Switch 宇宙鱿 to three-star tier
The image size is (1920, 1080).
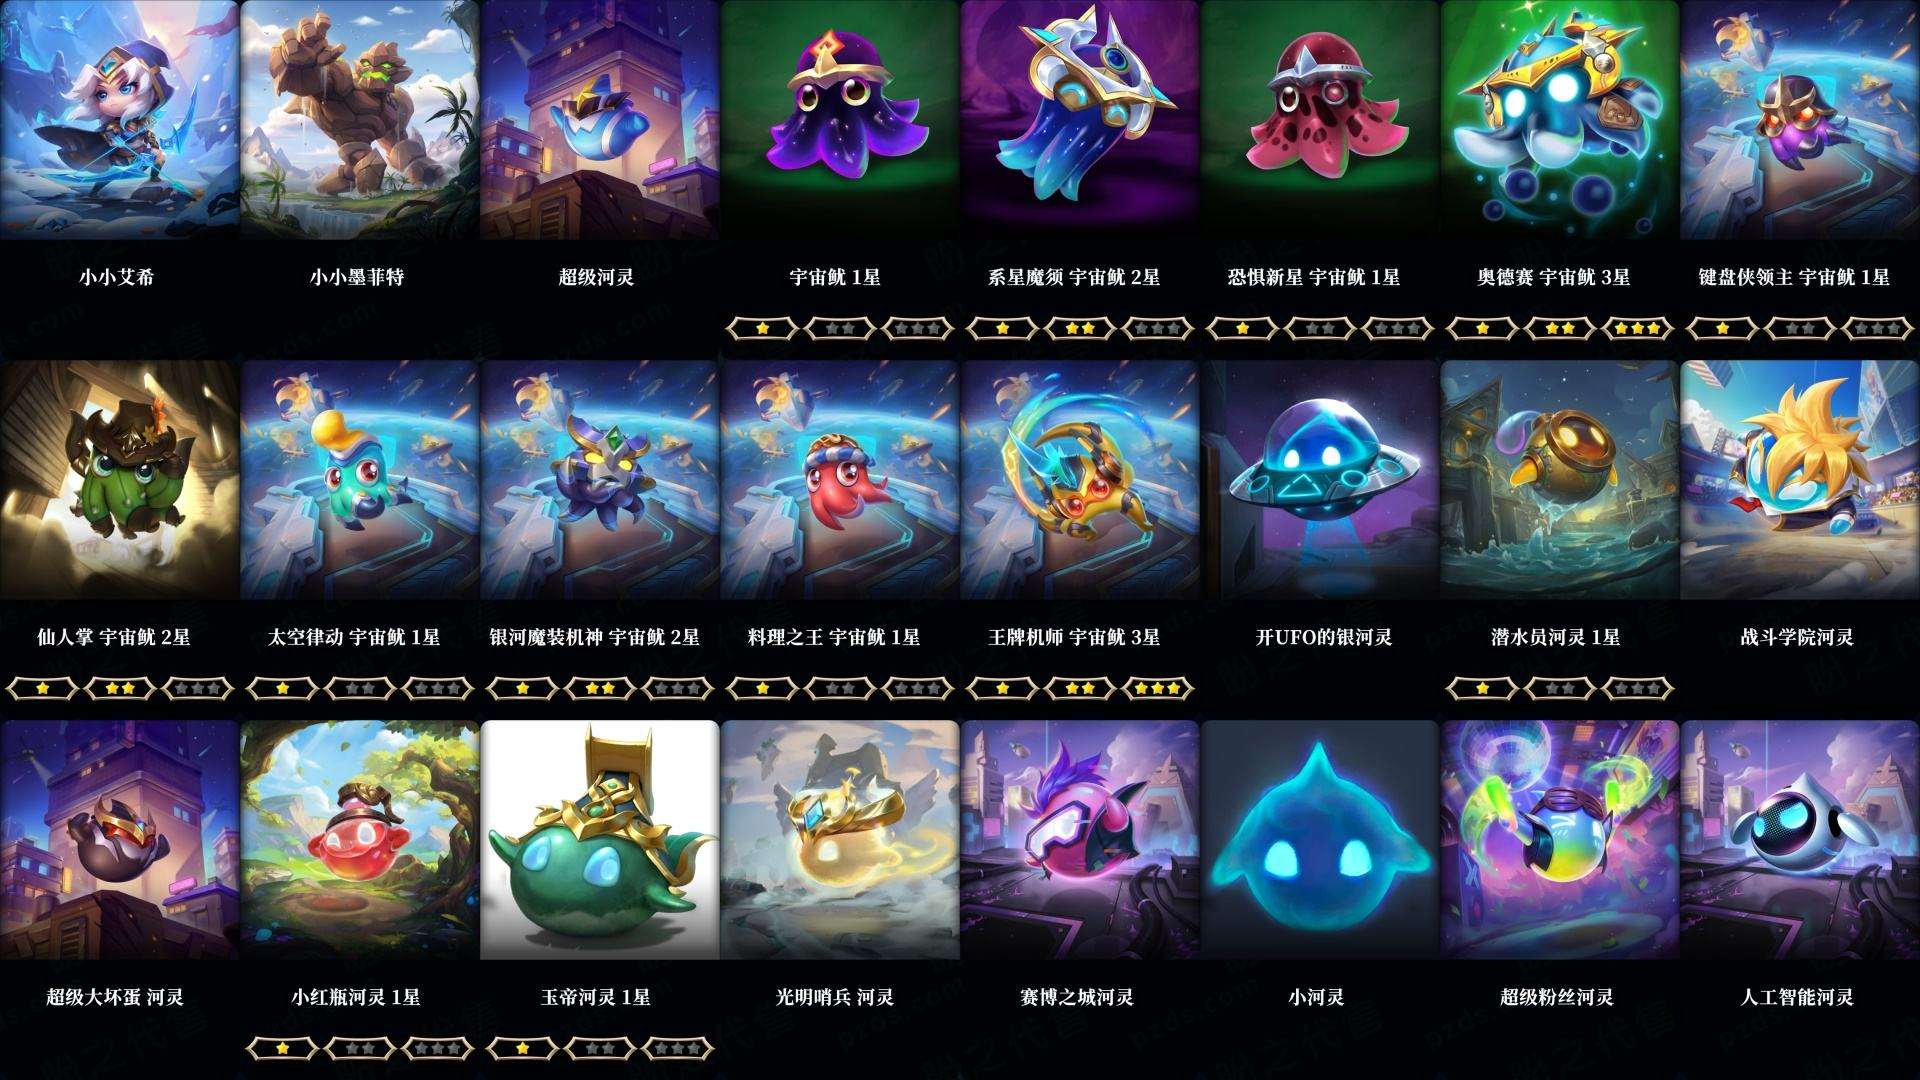pyautogui.click(x=918, y=327)
